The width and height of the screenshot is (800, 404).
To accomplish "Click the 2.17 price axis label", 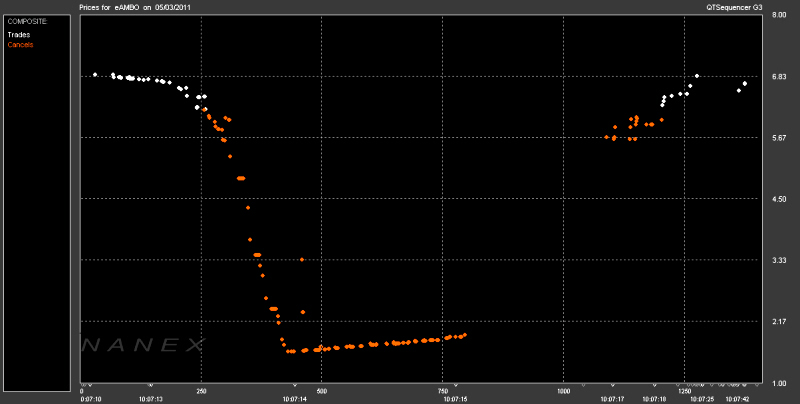I will [779, 321].
